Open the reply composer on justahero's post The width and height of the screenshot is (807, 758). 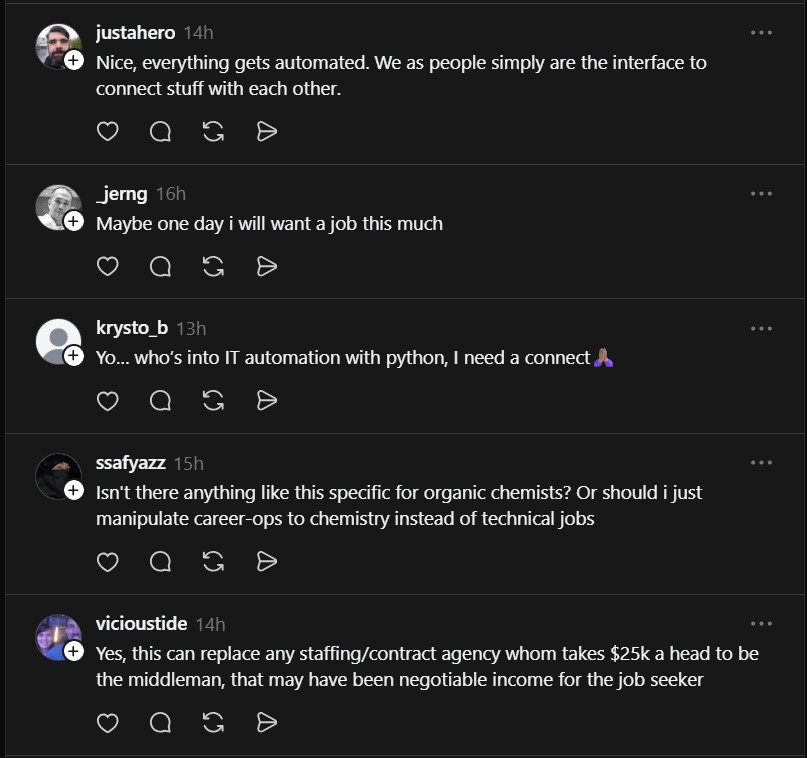[160, 131]
